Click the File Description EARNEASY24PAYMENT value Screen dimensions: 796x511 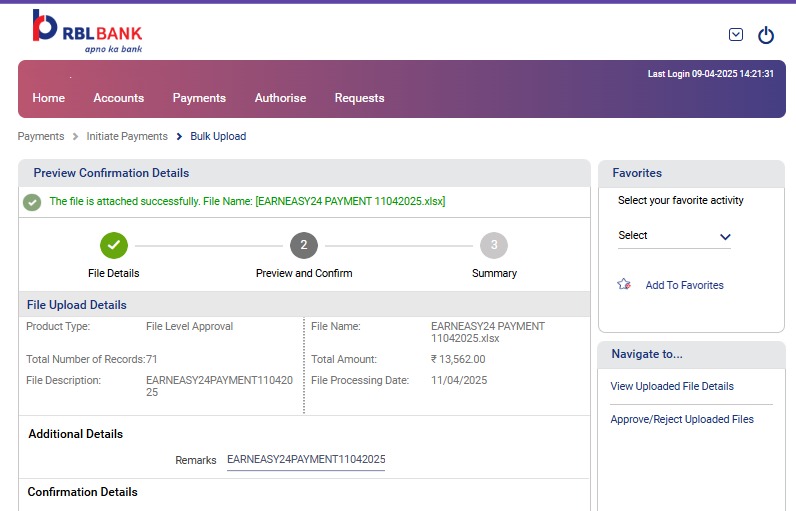pyautogui.click(x=219, y=386)
